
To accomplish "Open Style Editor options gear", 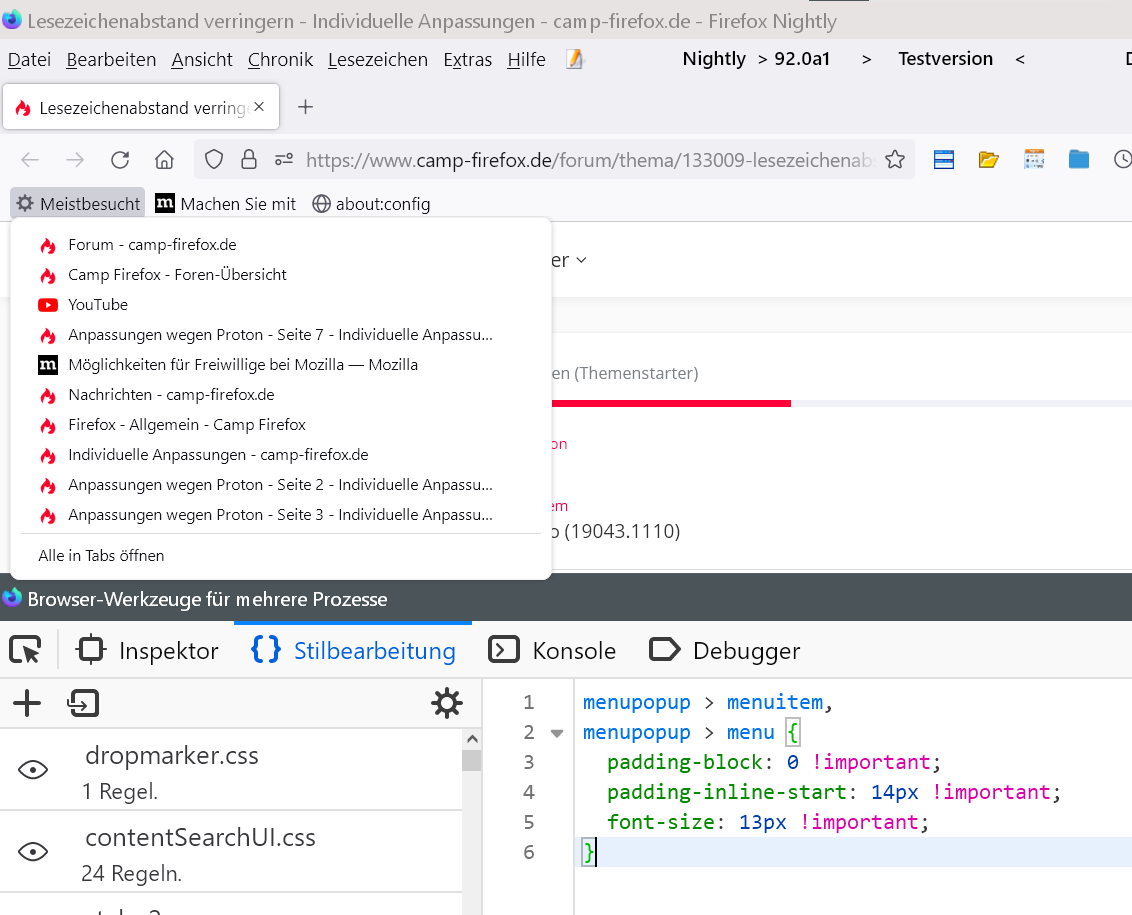I will [446, 704].
